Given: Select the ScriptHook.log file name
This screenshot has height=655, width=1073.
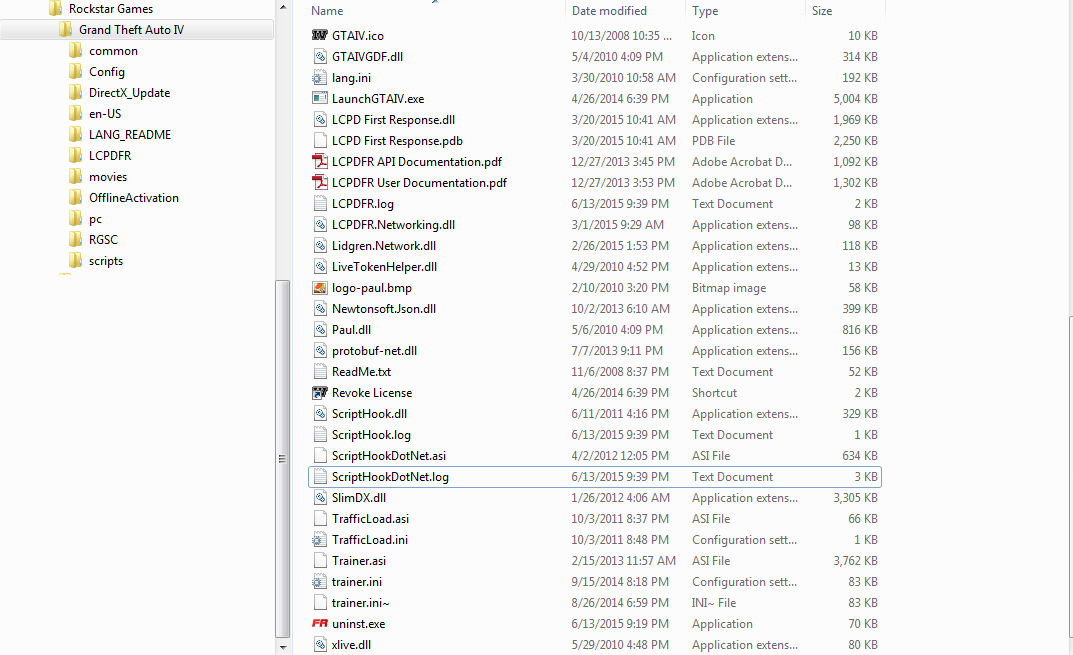Looking at the screenshot, I should pos(372,435).
